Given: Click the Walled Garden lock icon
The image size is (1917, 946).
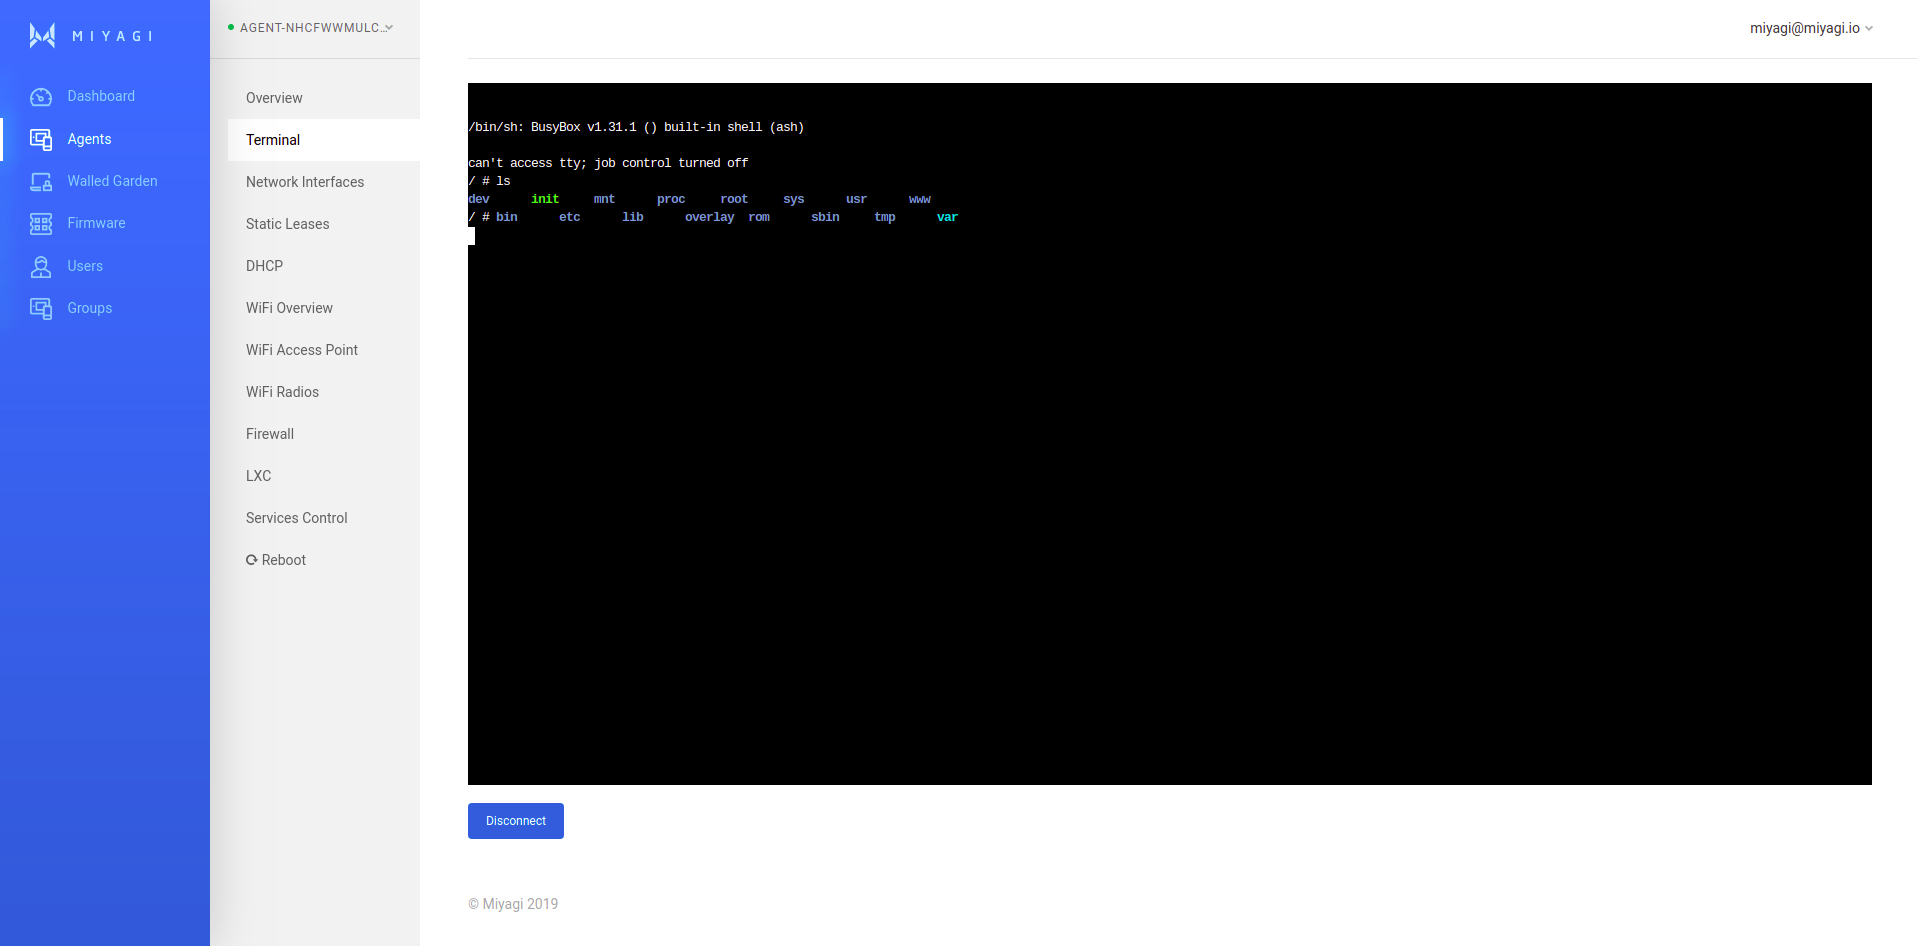Looking at the screenshot, I should coord(41,181).
